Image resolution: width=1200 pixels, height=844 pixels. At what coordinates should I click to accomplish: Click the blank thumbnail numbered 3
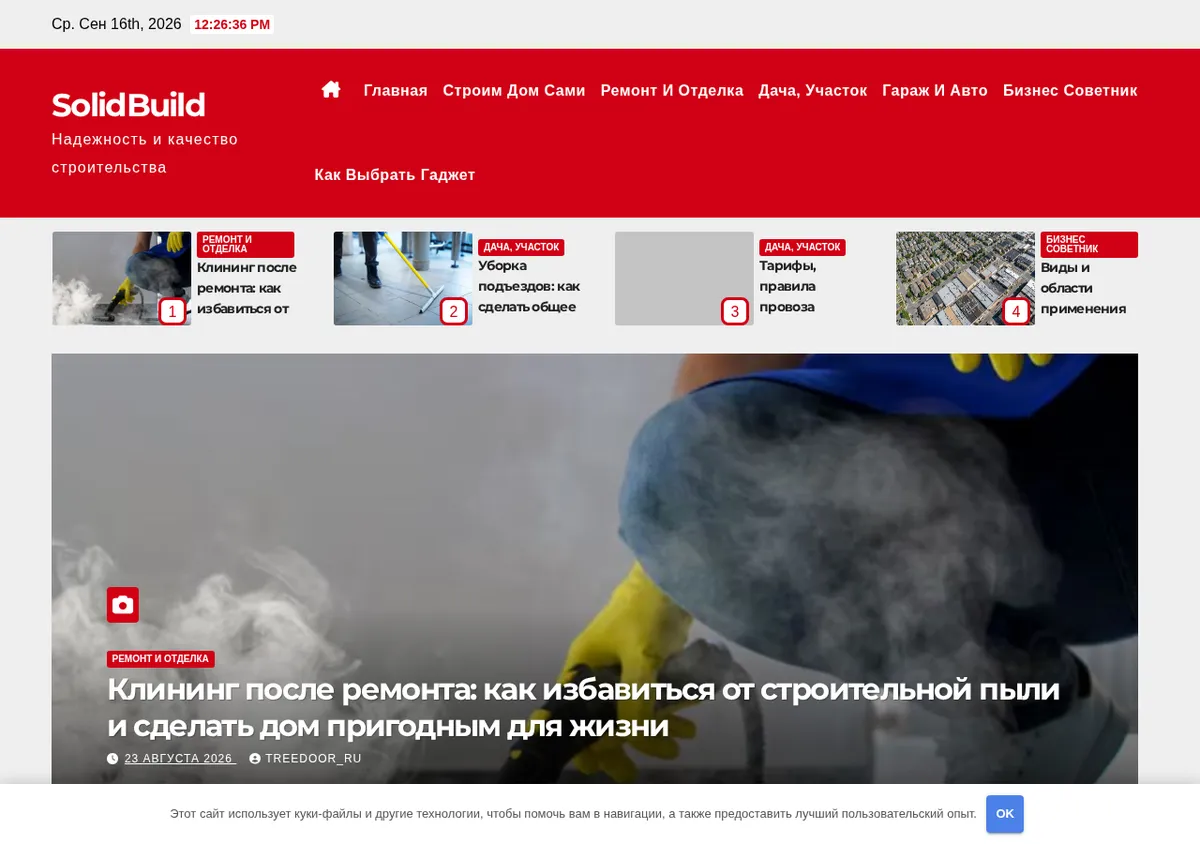(x=684, y=279)
